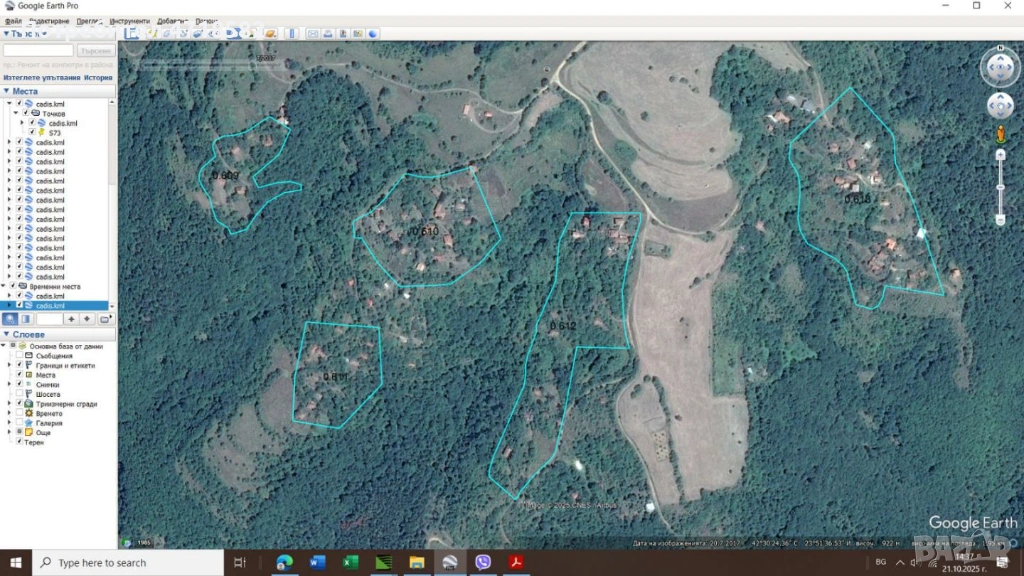
Task: Expand the Граници и етикети layer
Action: coord(10,366)
